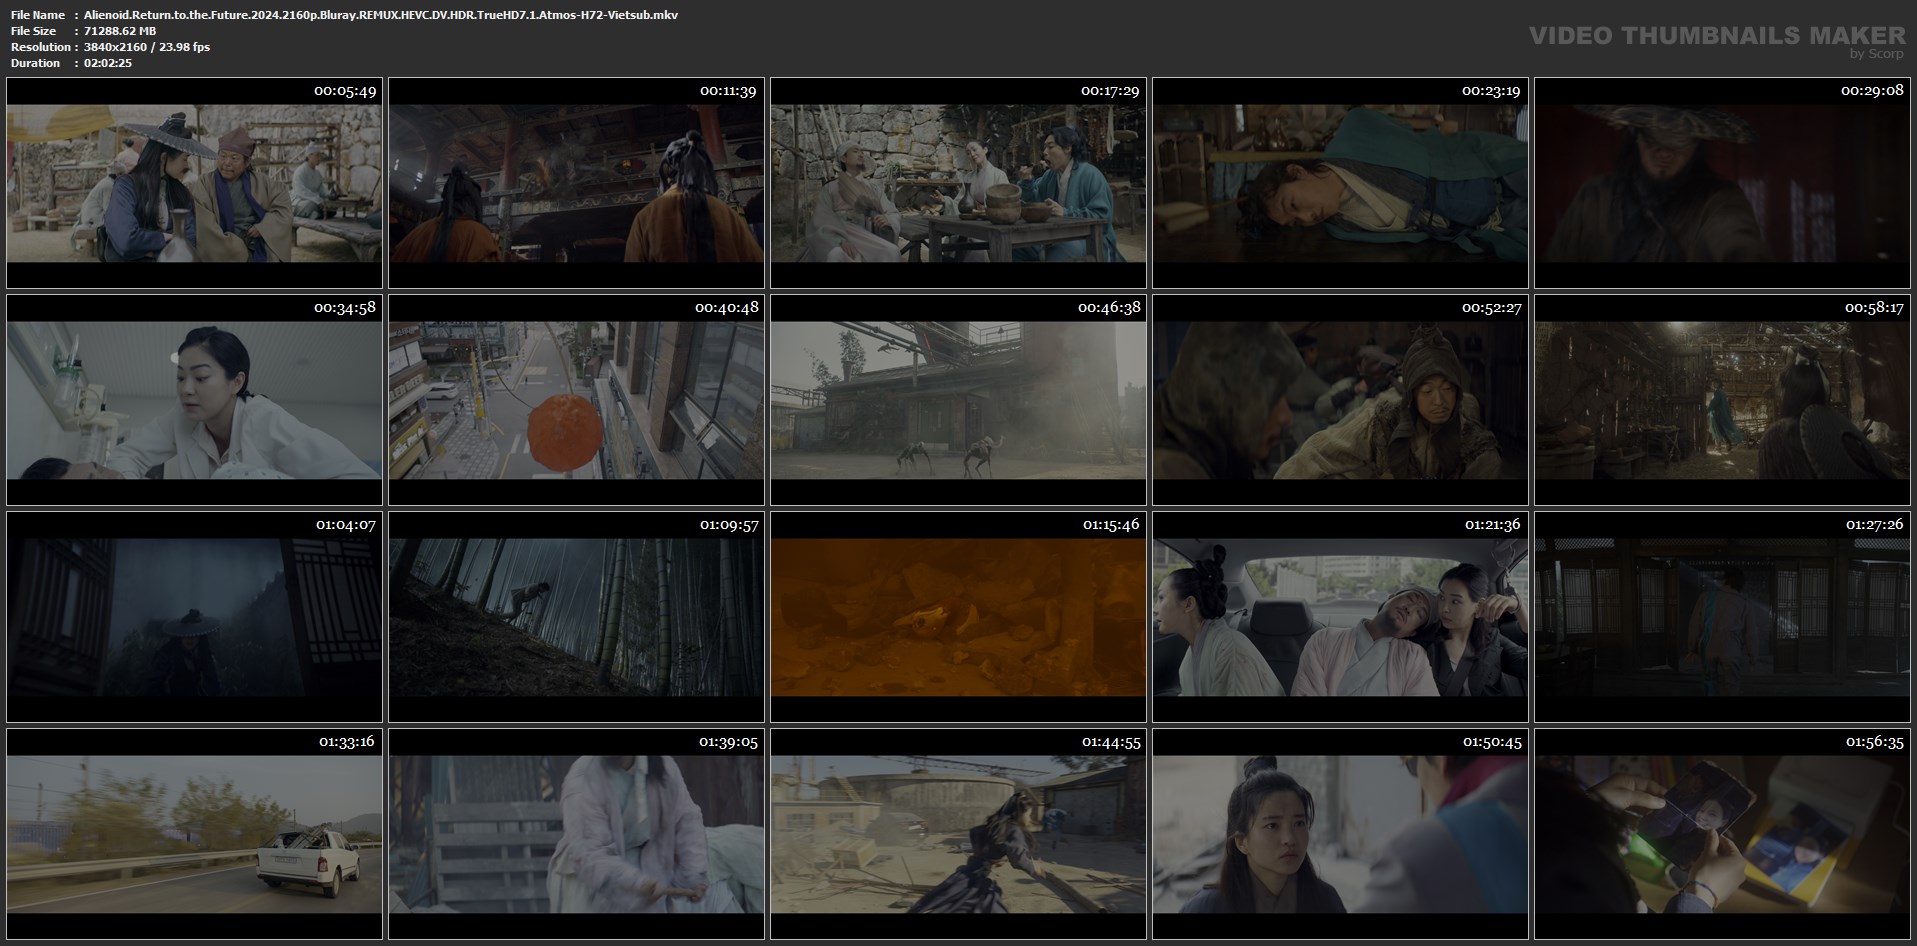Viewport: 1917px width, 946px height.
Task: Click the File Name label
Action: [x=38, y=15]
